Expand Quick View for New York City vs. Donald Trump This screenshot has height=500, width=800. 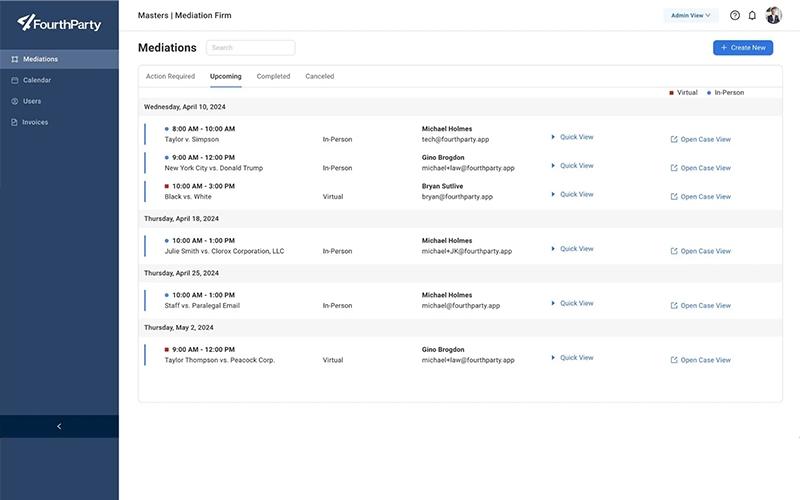point(572,166)
